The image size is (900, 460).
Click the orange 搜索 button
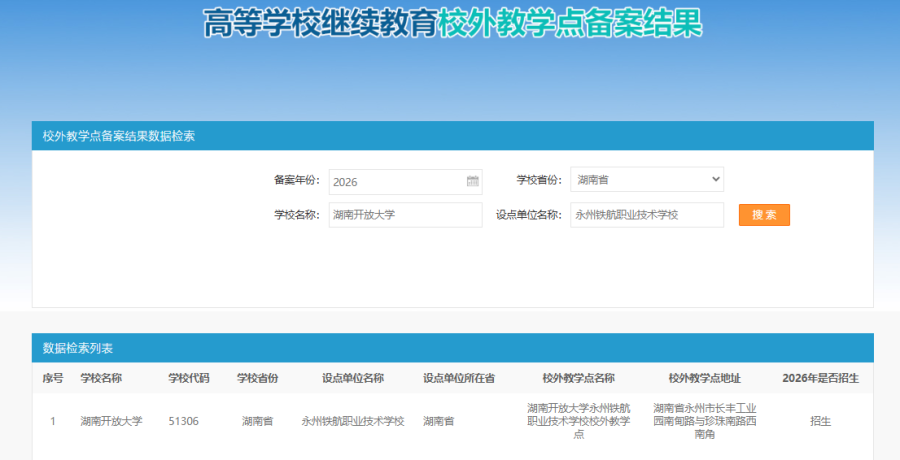pos(764,215)
